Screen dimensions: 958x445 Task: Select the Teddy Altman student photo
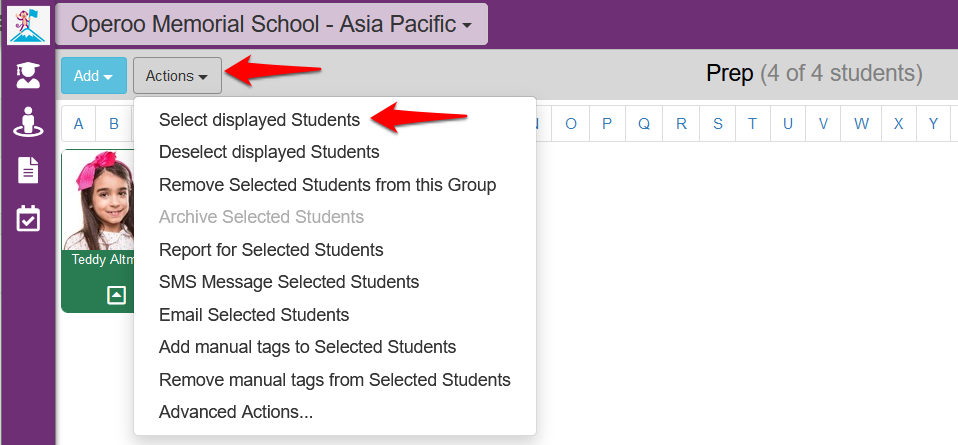pyautogui.click(x=99, y=200)
